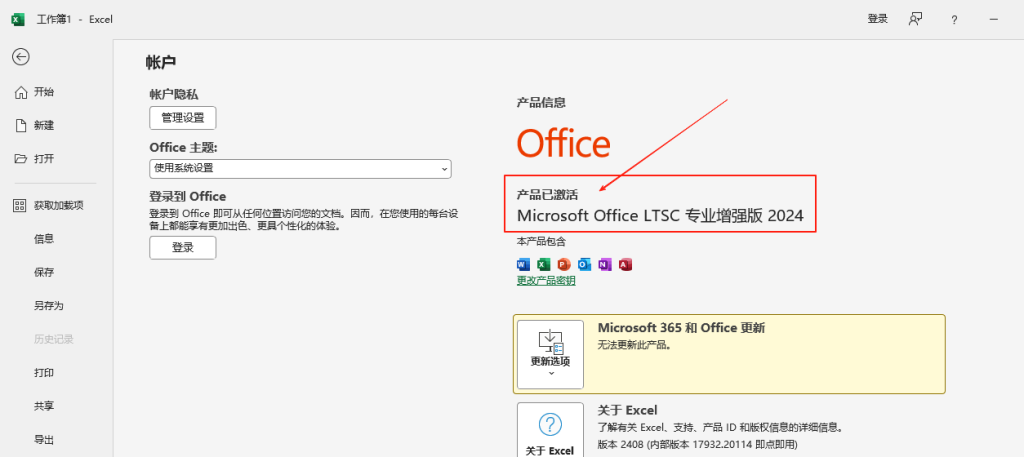The width and height of the screenshot is (1024, 457).
Task: Click the home icon beside 开始
Action: [x=21, y=92]
